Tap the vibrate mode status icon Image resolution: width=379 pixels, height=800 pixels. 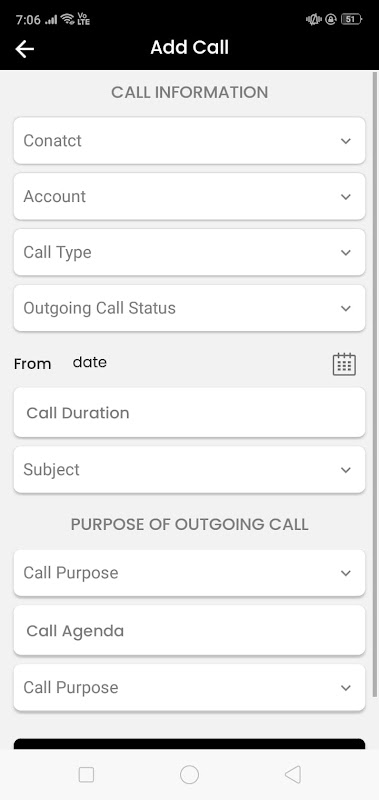313,19
